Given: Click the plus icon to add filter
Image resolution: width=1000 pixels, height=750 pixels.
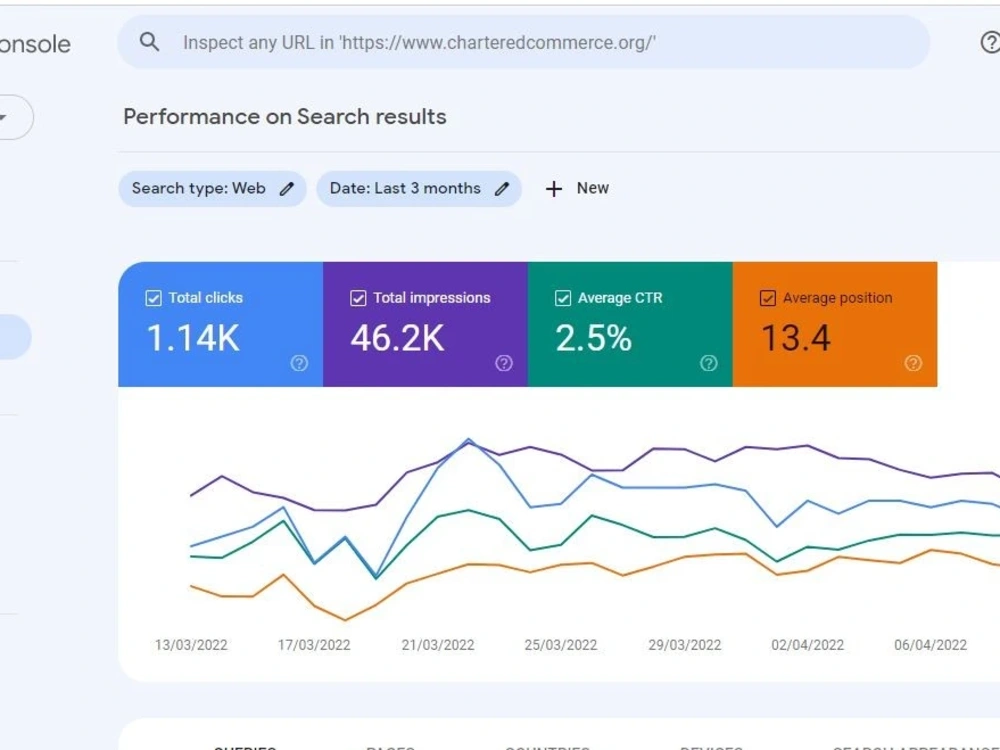Looking at the screenshot, I should 554,189.
